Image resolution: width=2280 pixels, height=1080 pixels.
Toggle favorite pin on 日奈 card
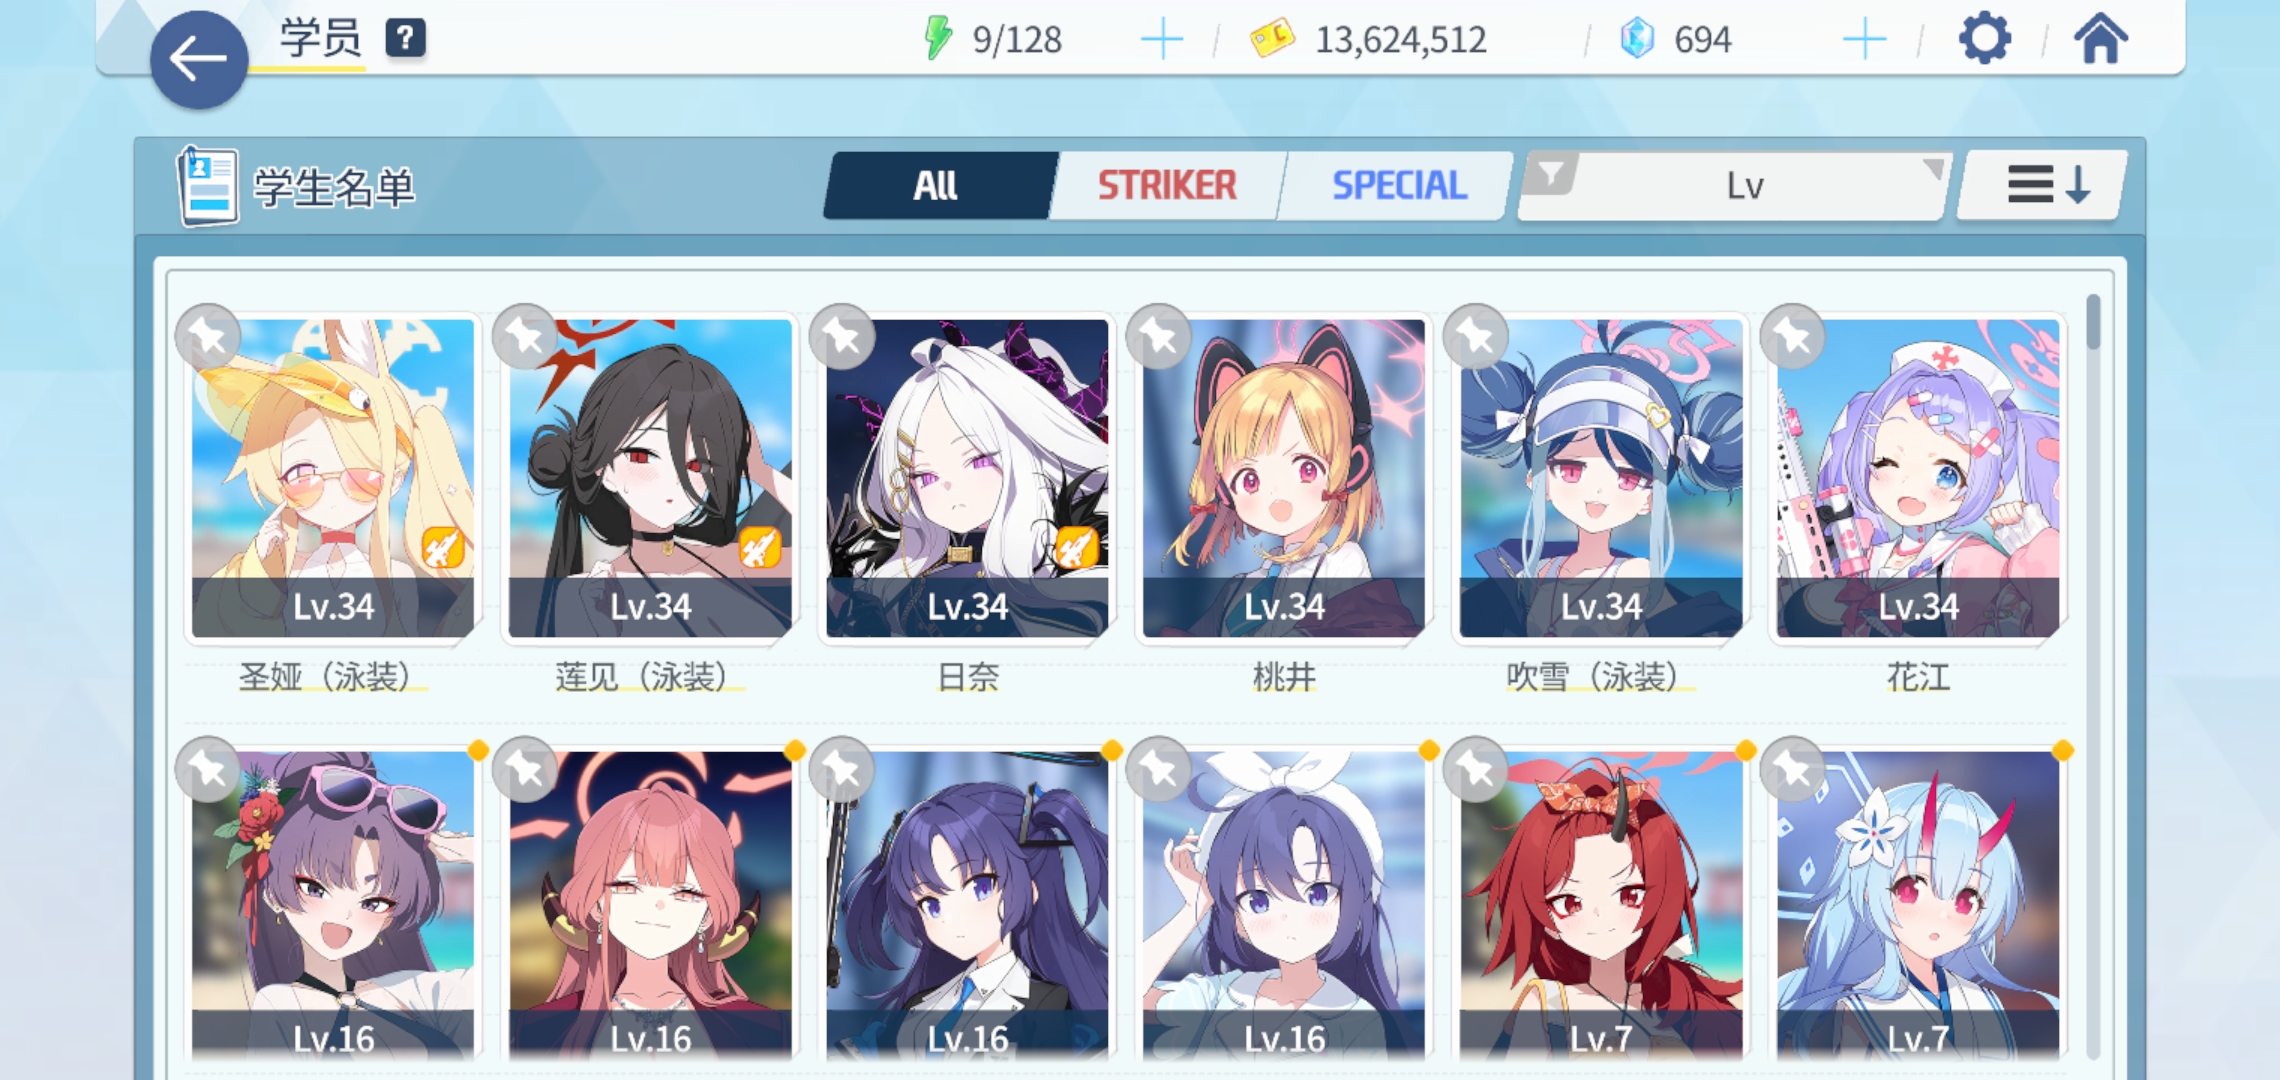tap(842, 336)
